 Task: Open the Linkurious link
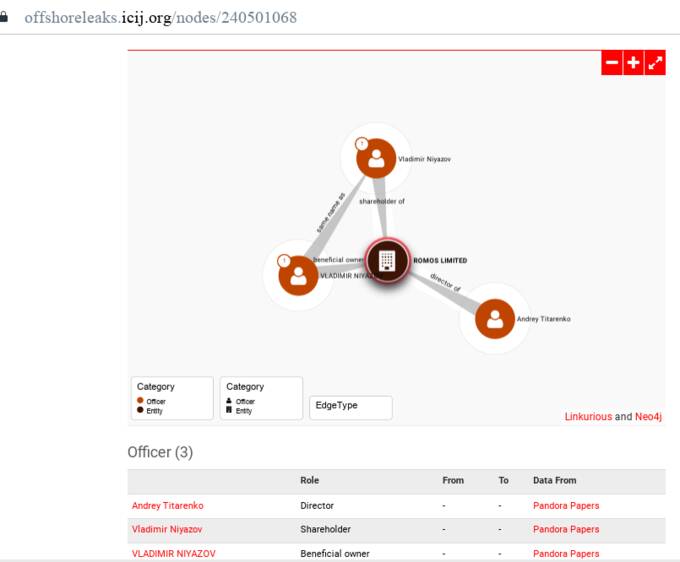(588, 417)
